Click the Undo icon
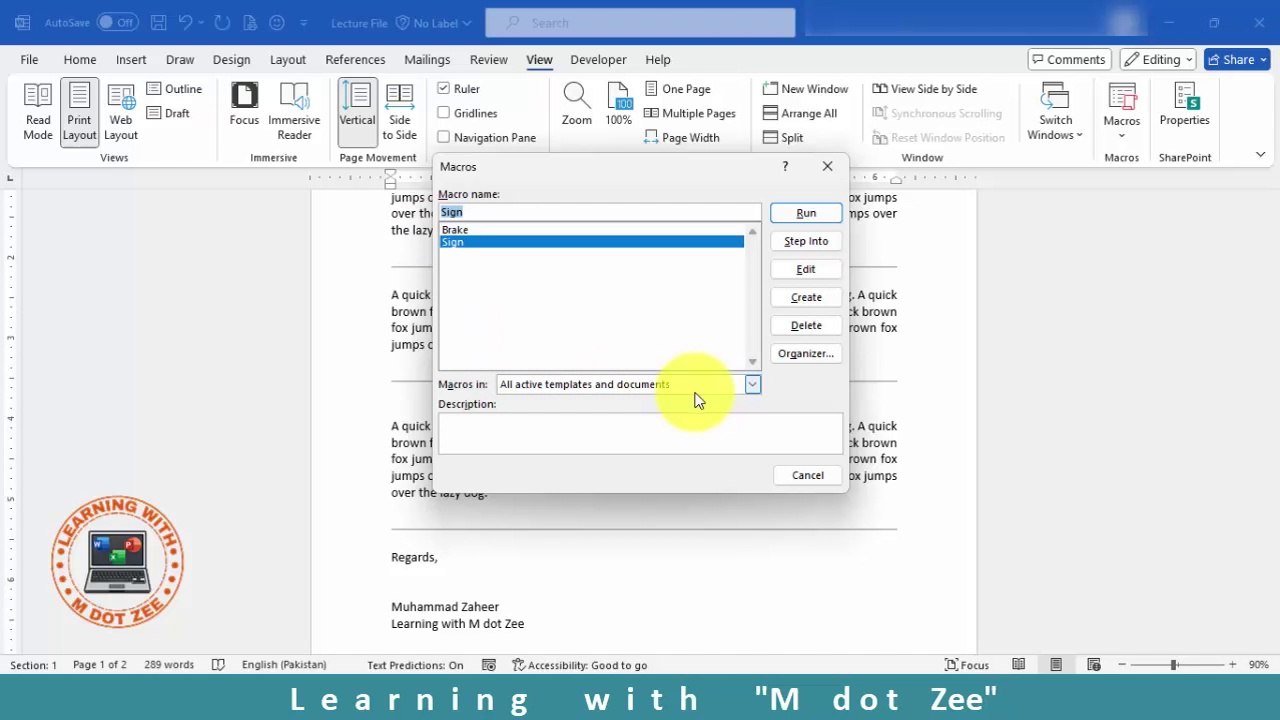1280x720 pixels. coord(185,22)
